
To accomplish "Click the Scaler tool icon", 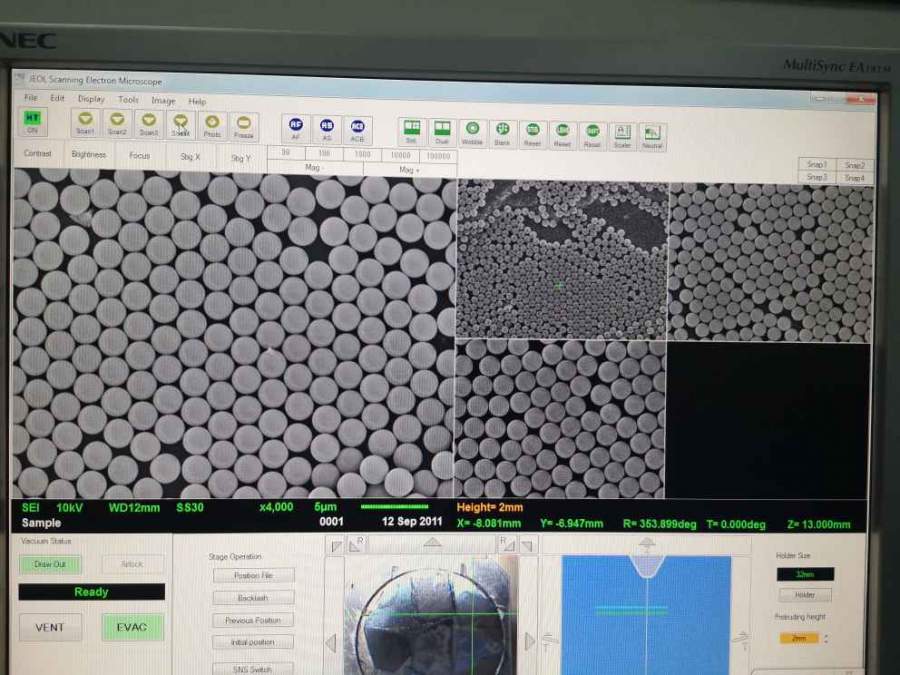I will point(622,136).
